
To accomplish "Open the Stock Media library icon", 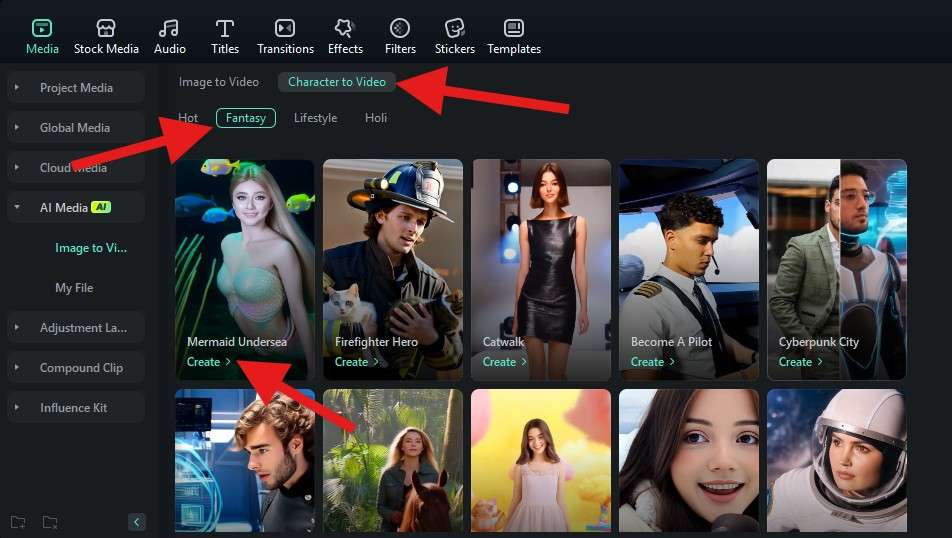I will 106,29.
